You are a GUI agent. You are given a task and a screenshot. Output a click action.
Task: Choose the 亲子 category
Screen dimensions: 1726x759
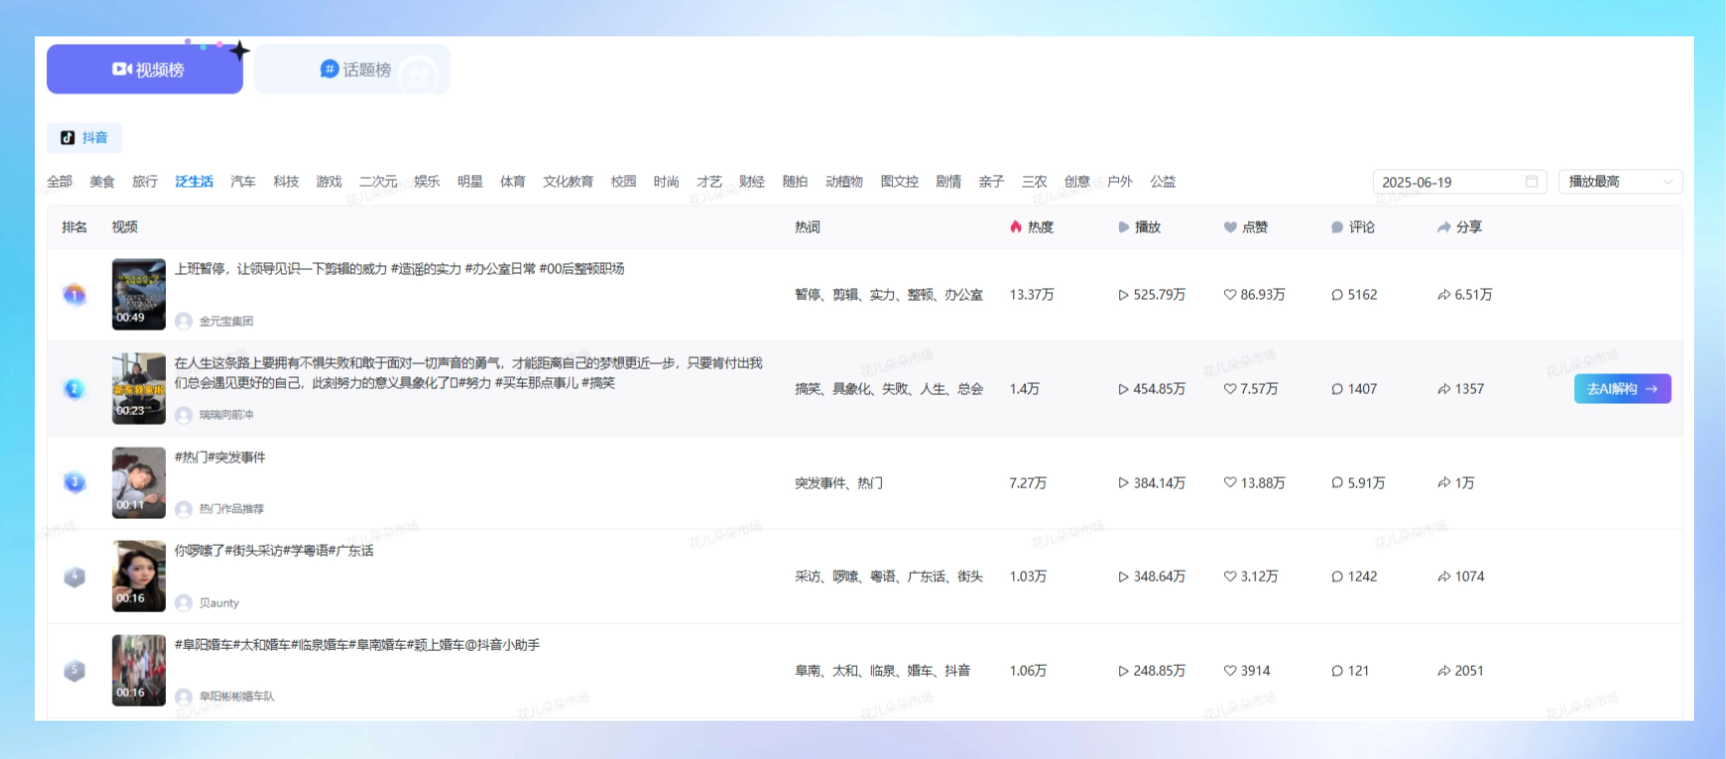coord(991,182)
